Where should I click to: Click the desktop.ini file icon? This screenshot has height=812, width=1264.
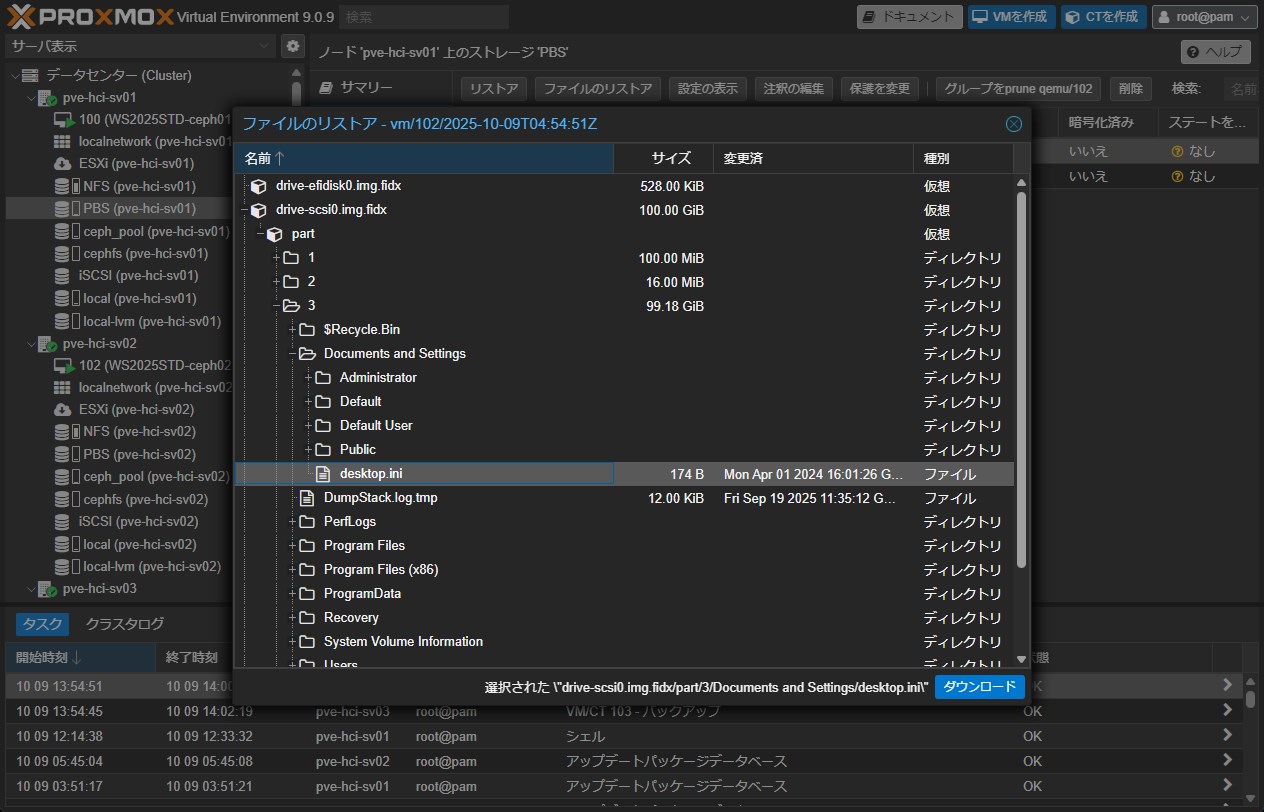[x=322, y=474]
